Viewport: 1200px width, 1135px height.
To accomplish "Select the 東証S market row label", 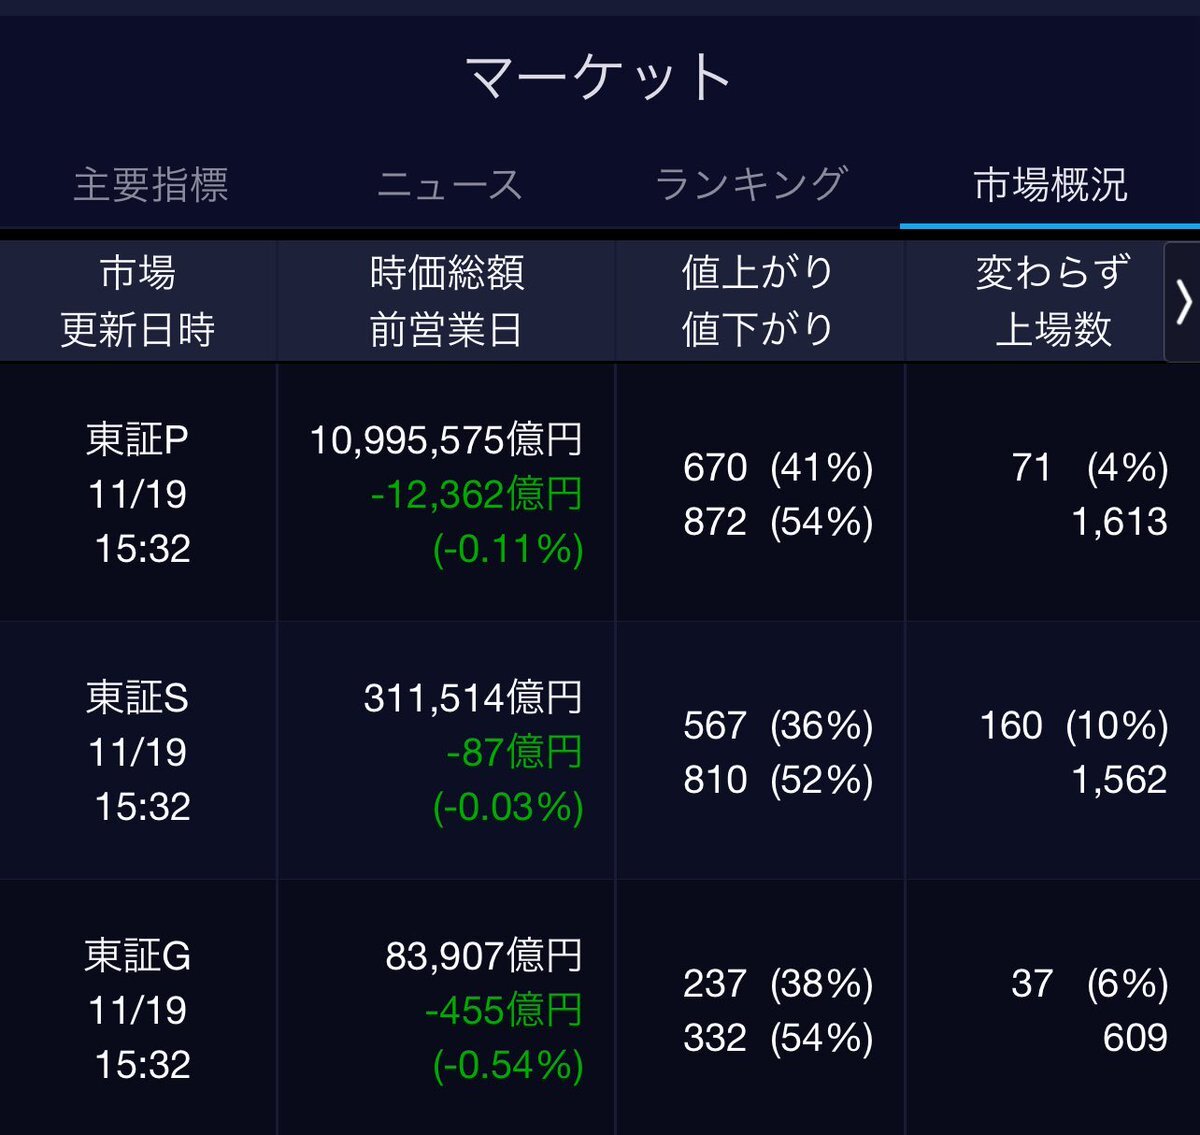I will click(x=138, y=697).
